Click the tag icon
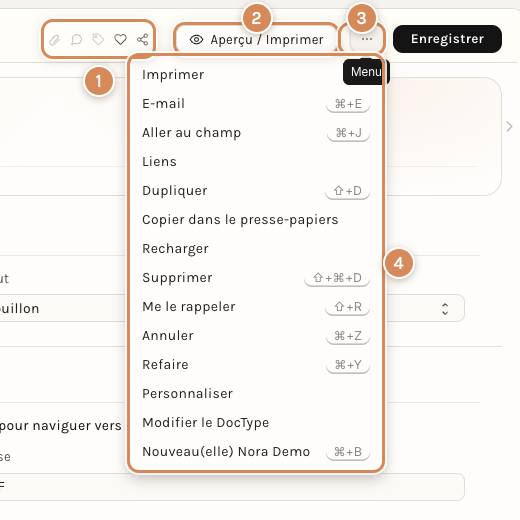 tap(98, 40)
